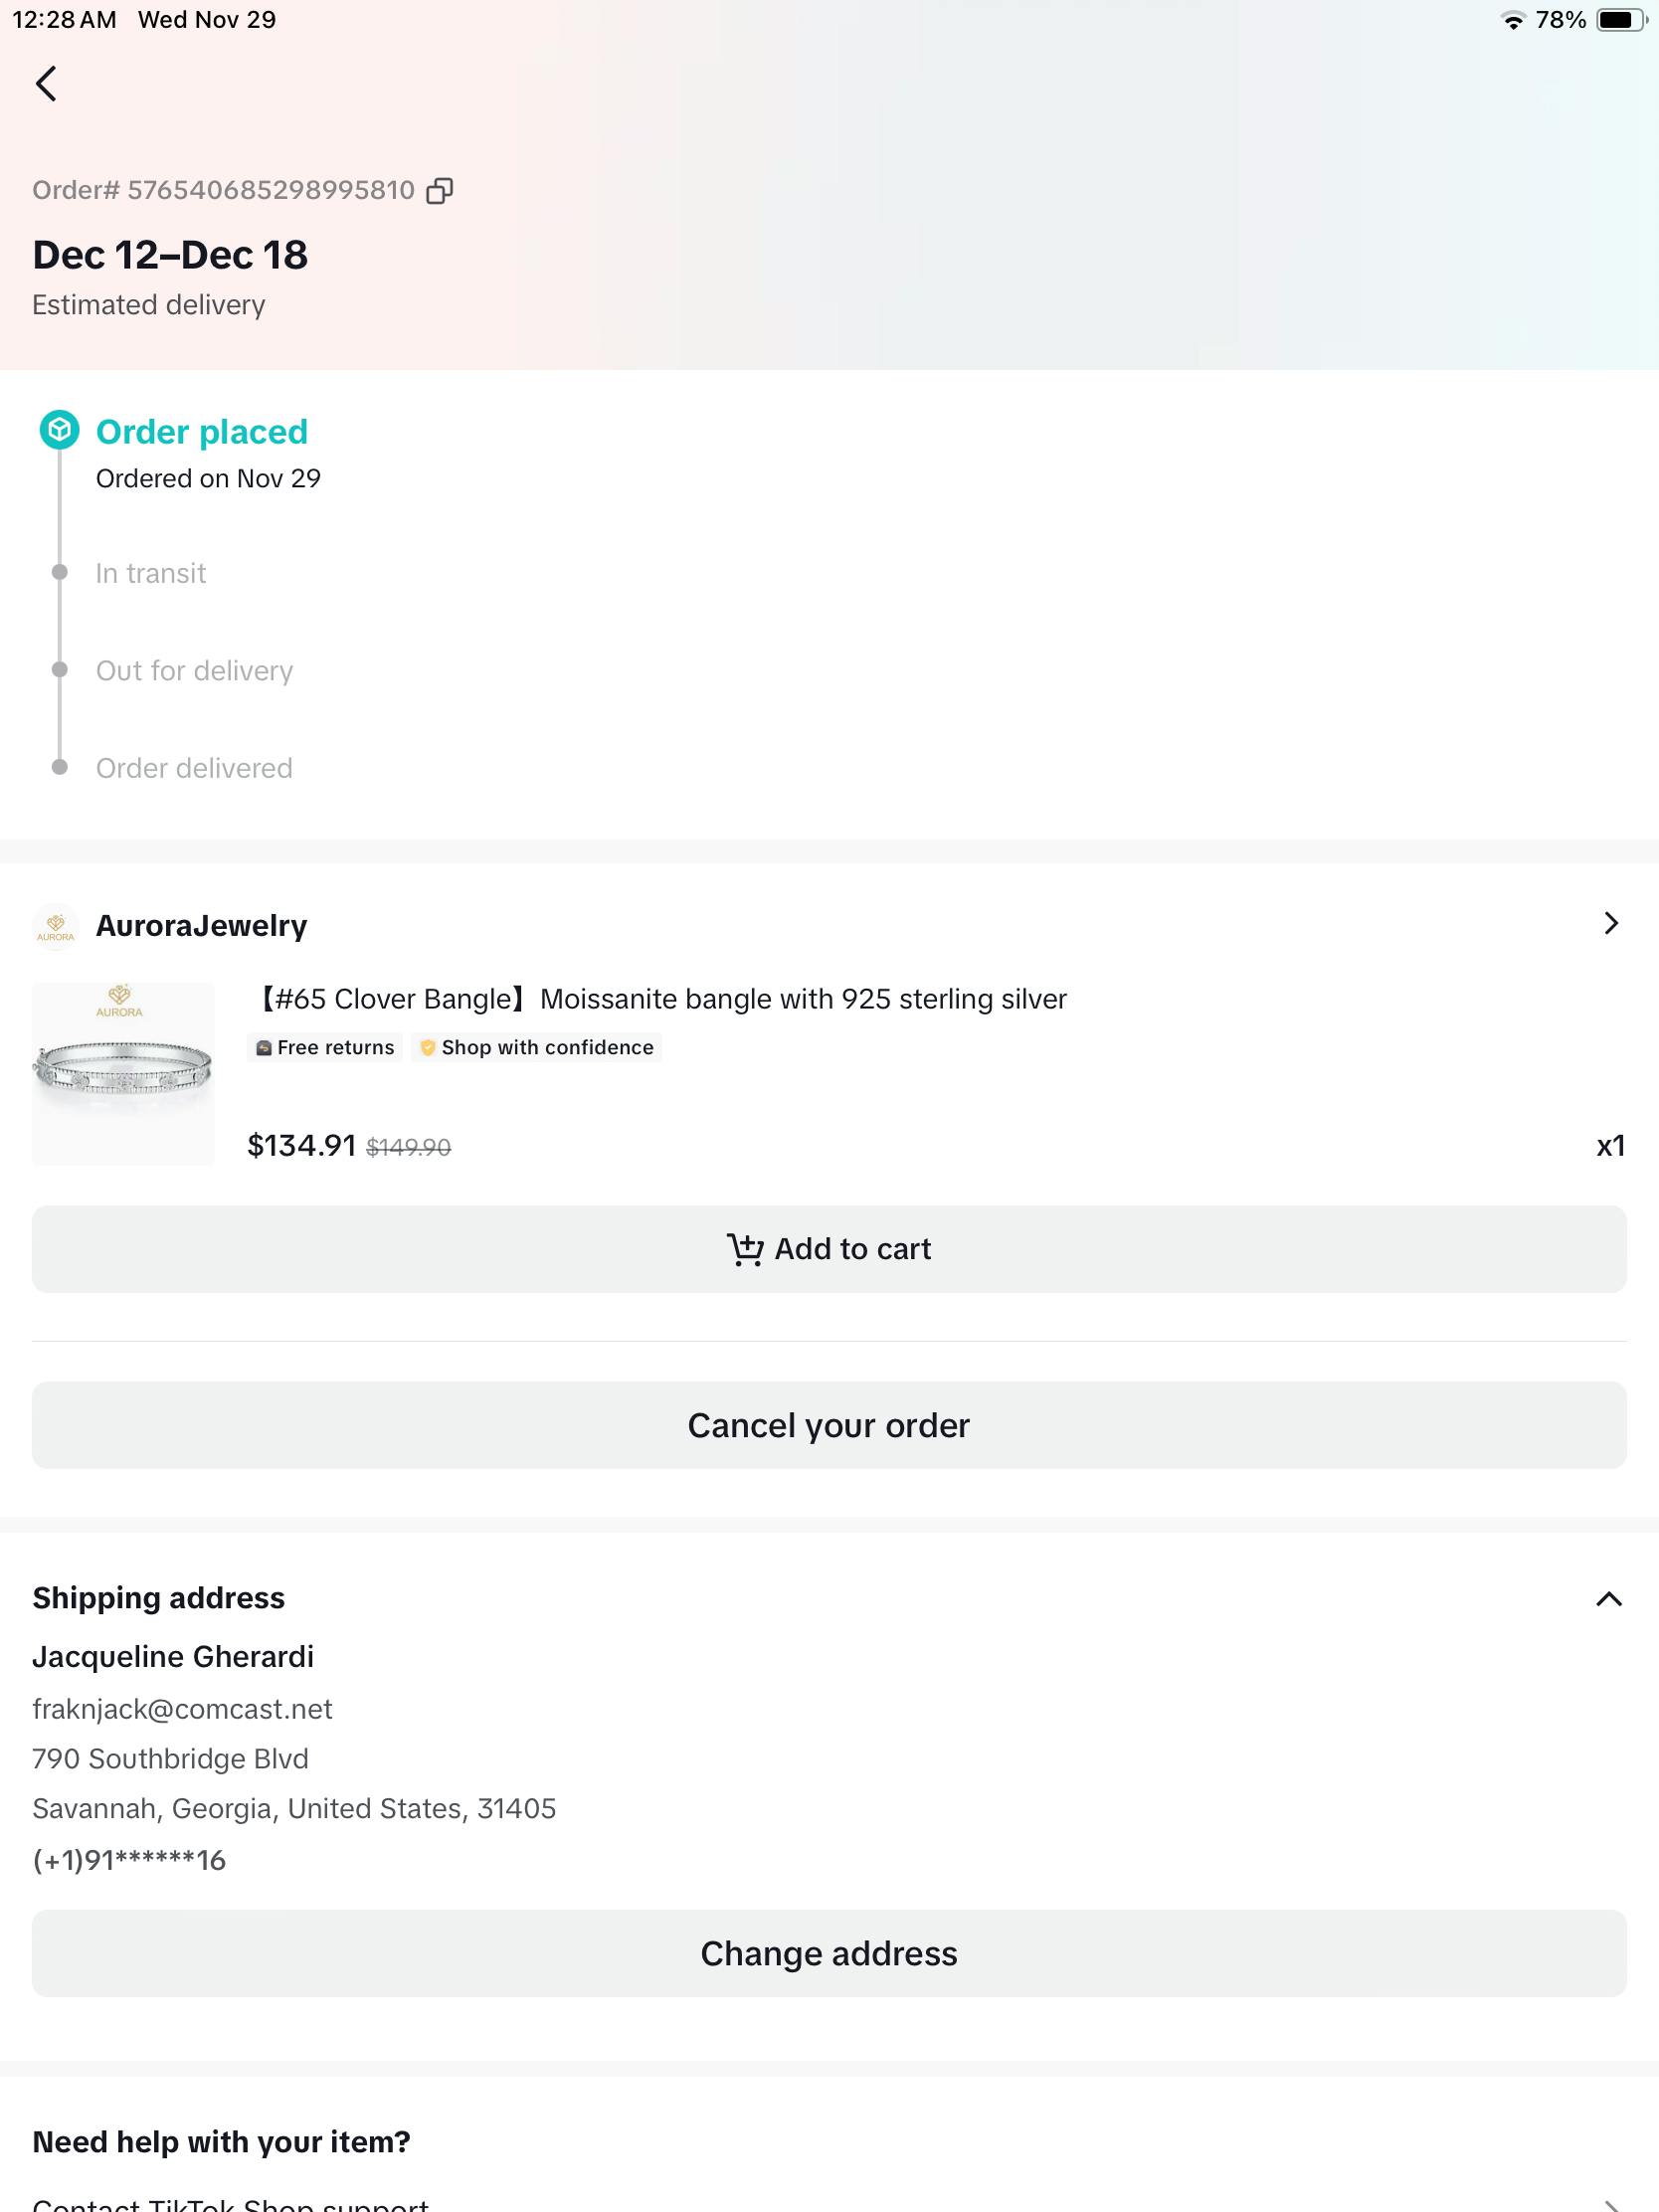The height and width of the screenshot is (2212, 1659).
Task: Tap the Shop with confidence badge
Action: [537, 1047]
